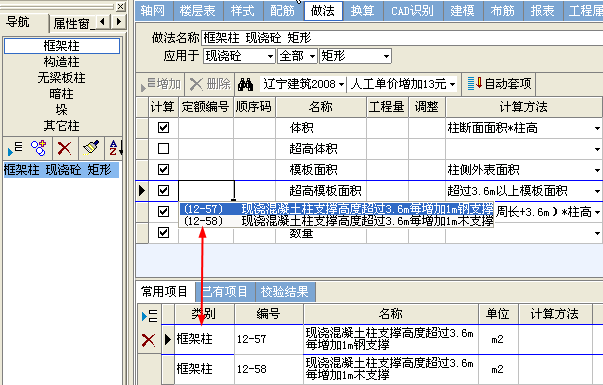
Task: Toggle the 数量 row checkbox
Action: click(x=163, y=232)
